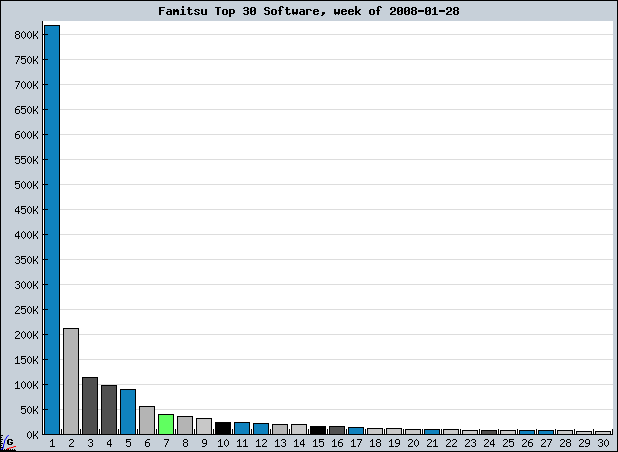Click the 0K y-axis label
Image resolution: width=618 pixels, height=452 pixels.
[32, 435]
